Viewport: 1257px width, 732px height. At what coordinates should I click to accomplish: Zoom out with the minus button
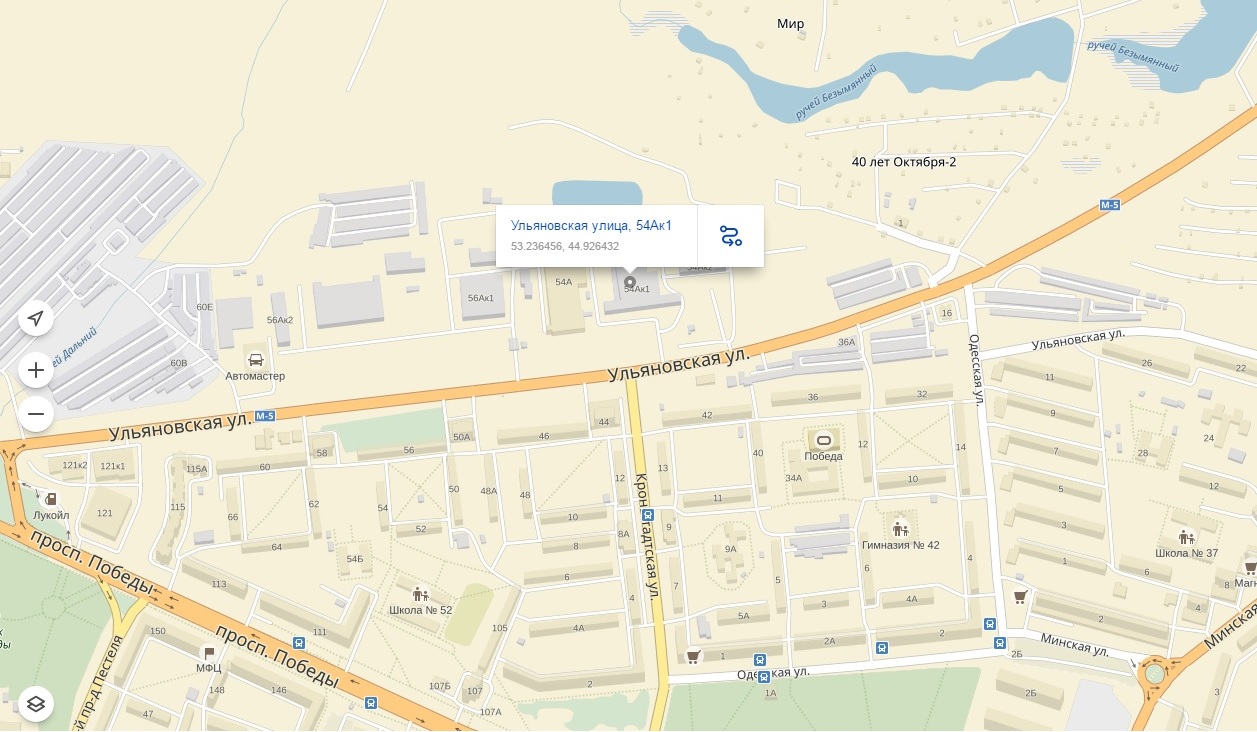[36, 413]
